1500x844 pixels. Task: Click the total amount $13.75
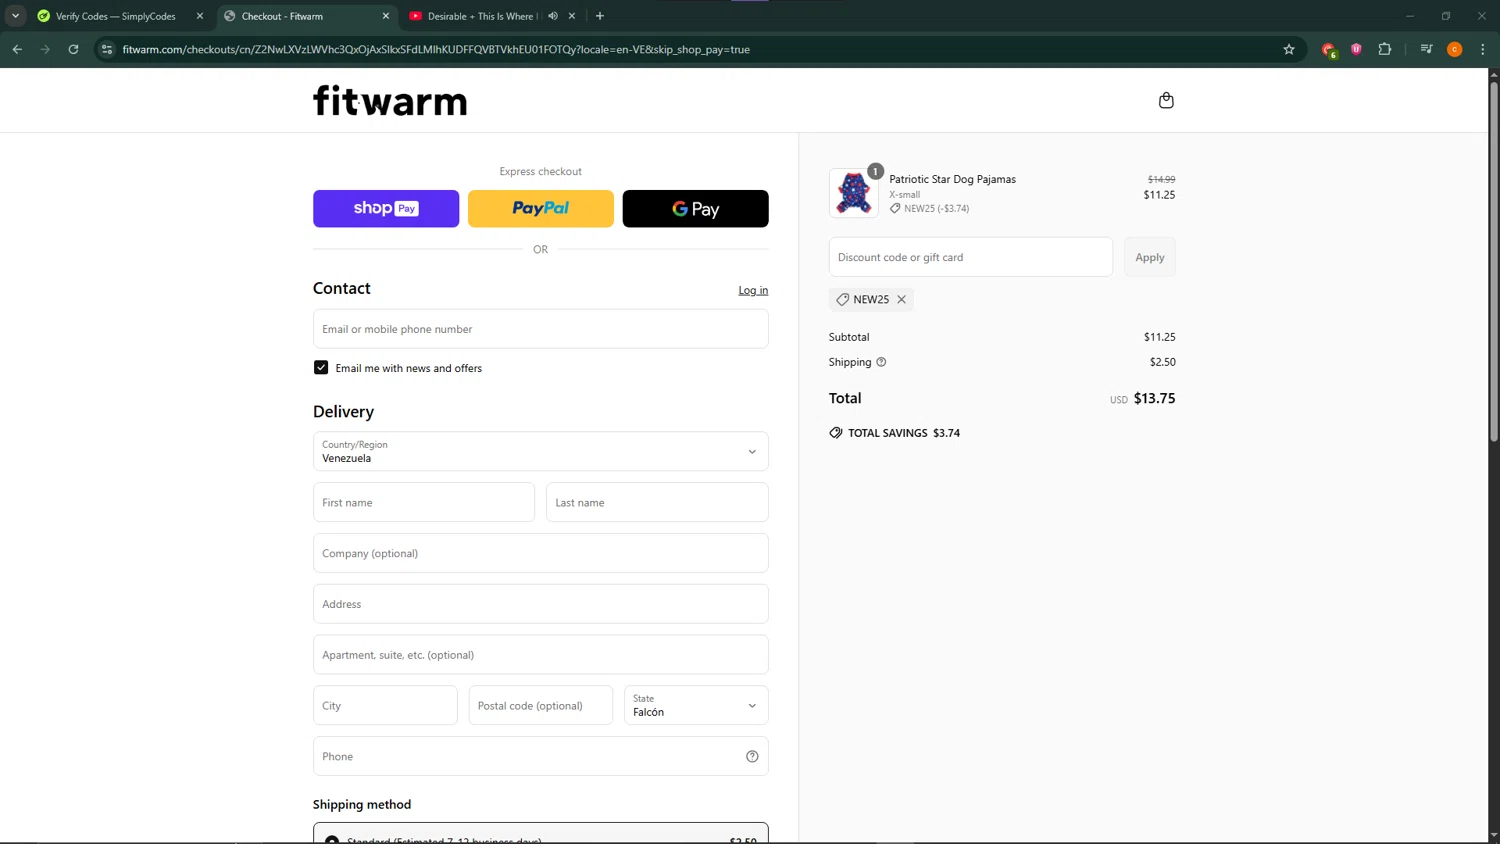[1154, 398]
